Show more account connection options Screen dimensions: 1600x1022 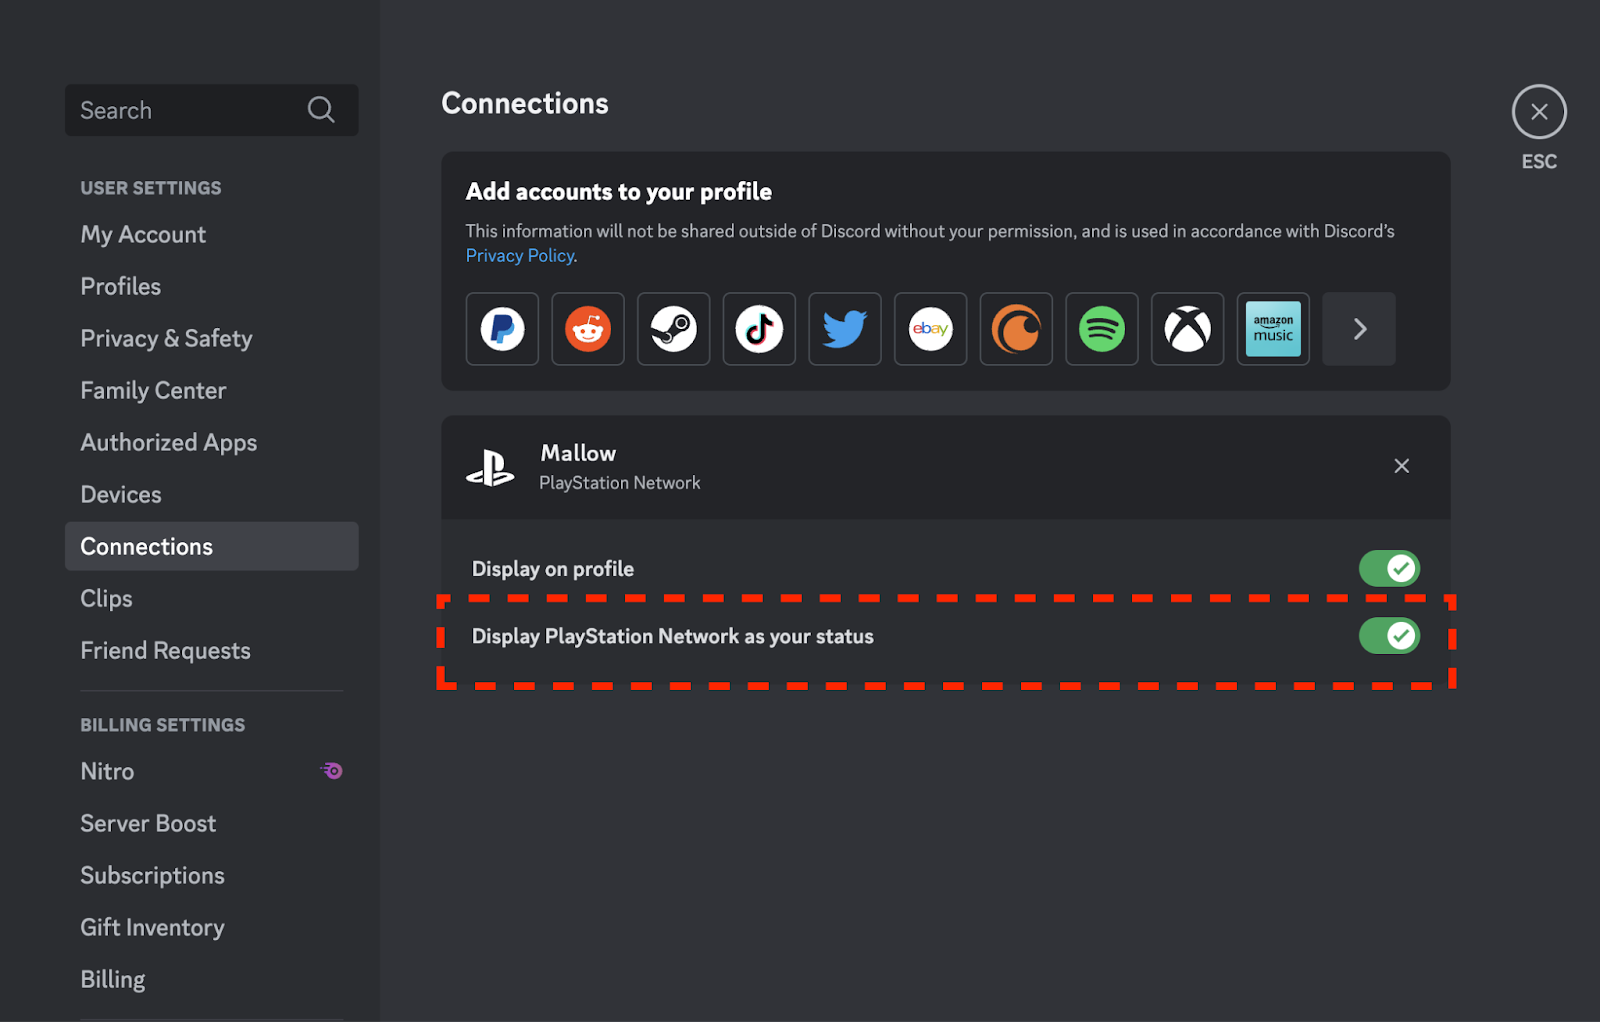tap(1359, 329)
